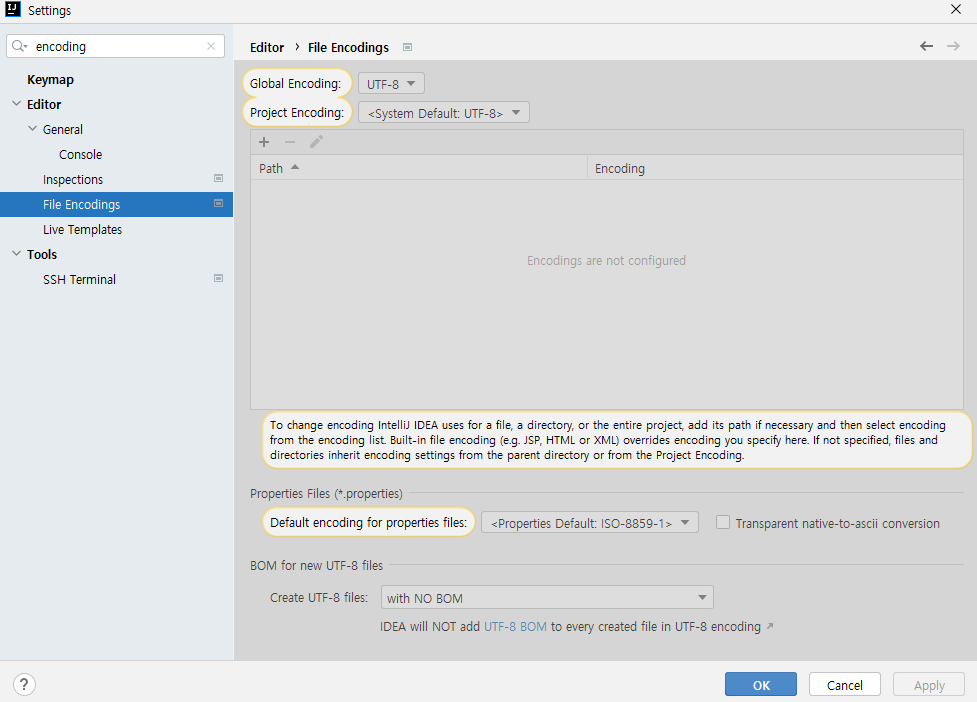Open the UTF-8 BOM link

point(515,627)
